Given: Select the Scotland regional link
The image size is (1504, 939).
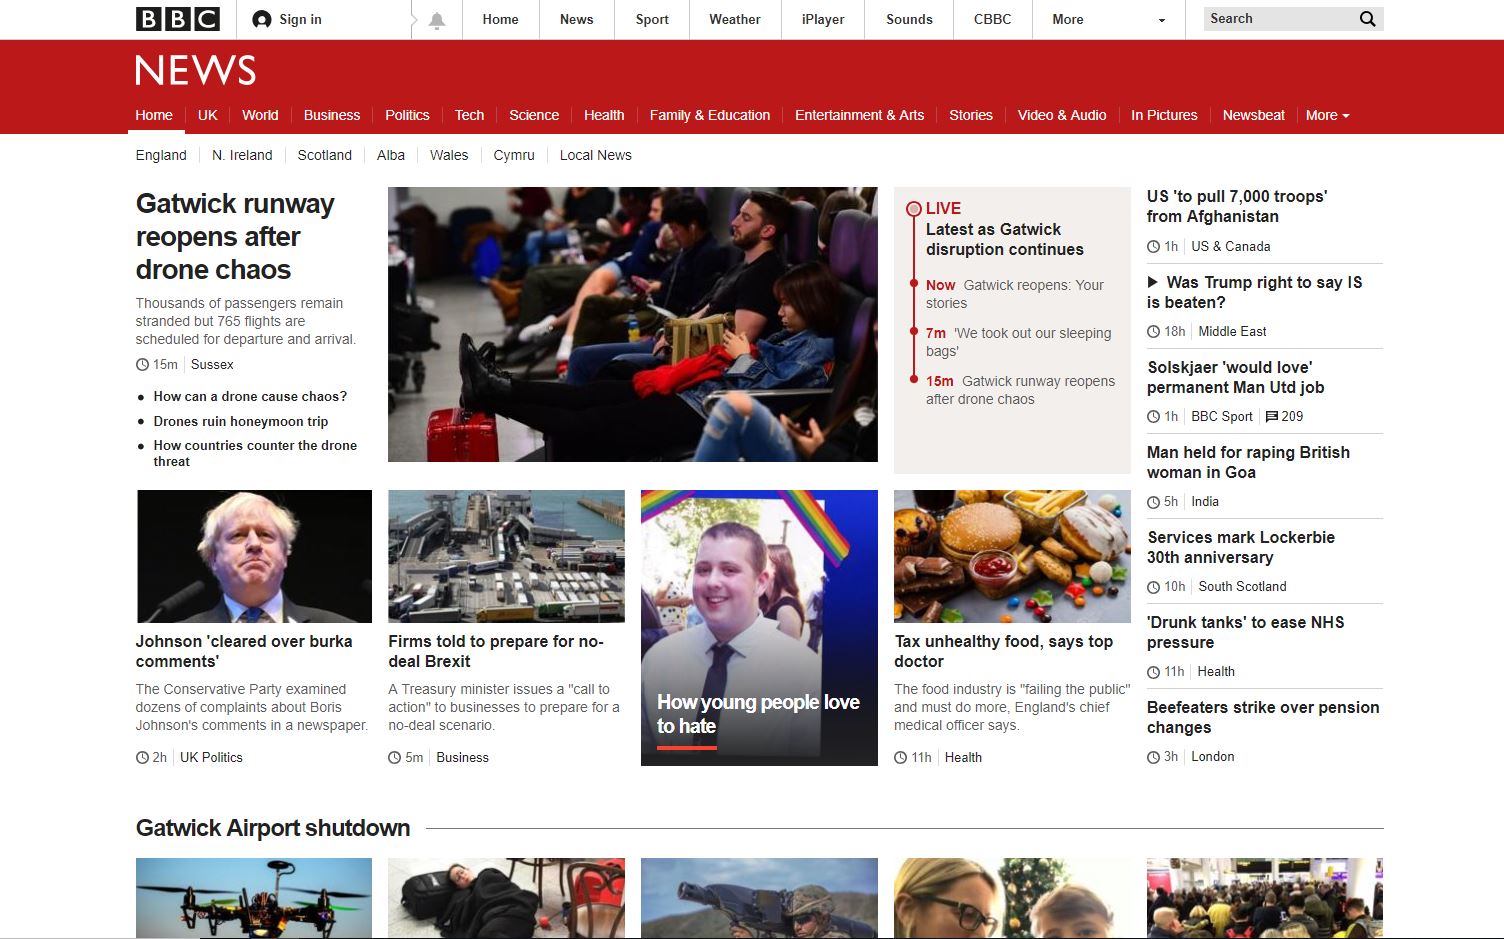Looking at the screenshot, I should point(325,155).
